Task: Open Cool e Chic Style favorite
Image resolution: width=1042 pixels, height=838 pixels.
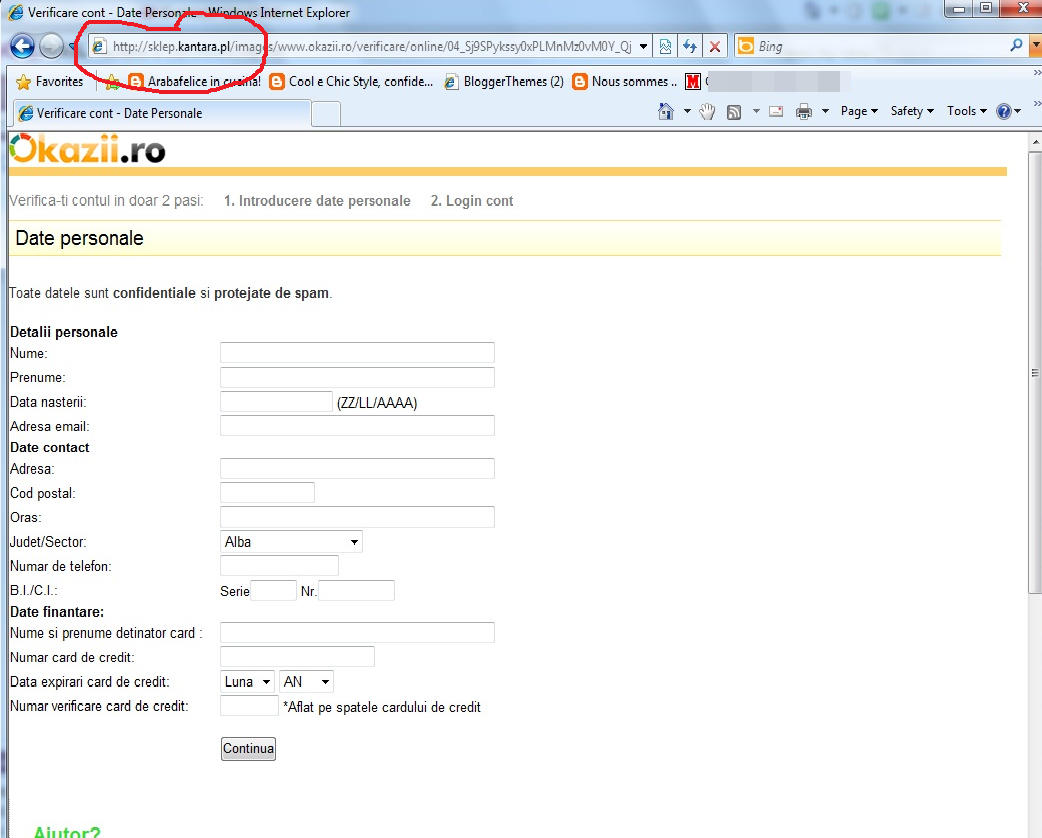Action: pos(351,82)
